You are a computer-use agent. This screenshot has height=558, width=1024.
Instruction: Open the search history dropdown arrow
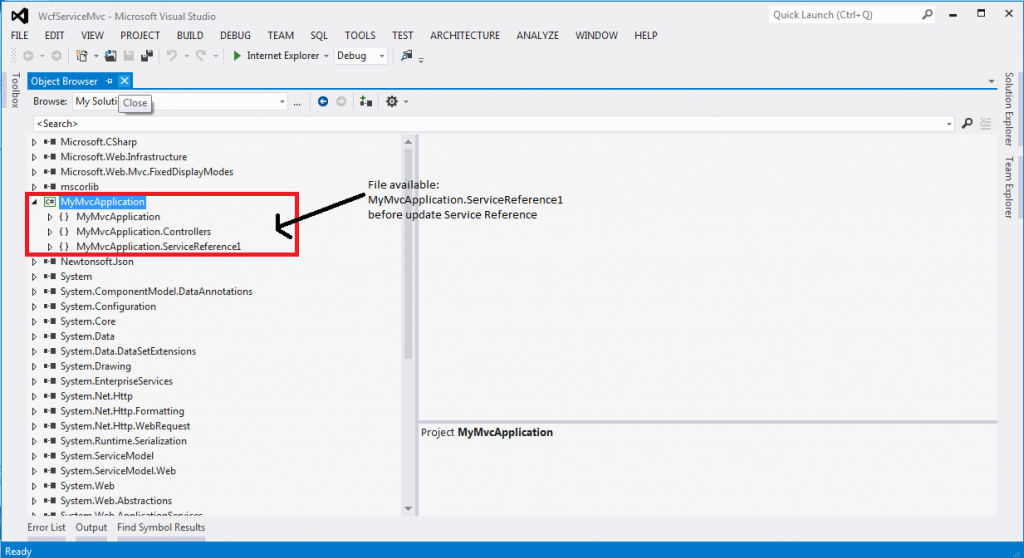[949, 124]
